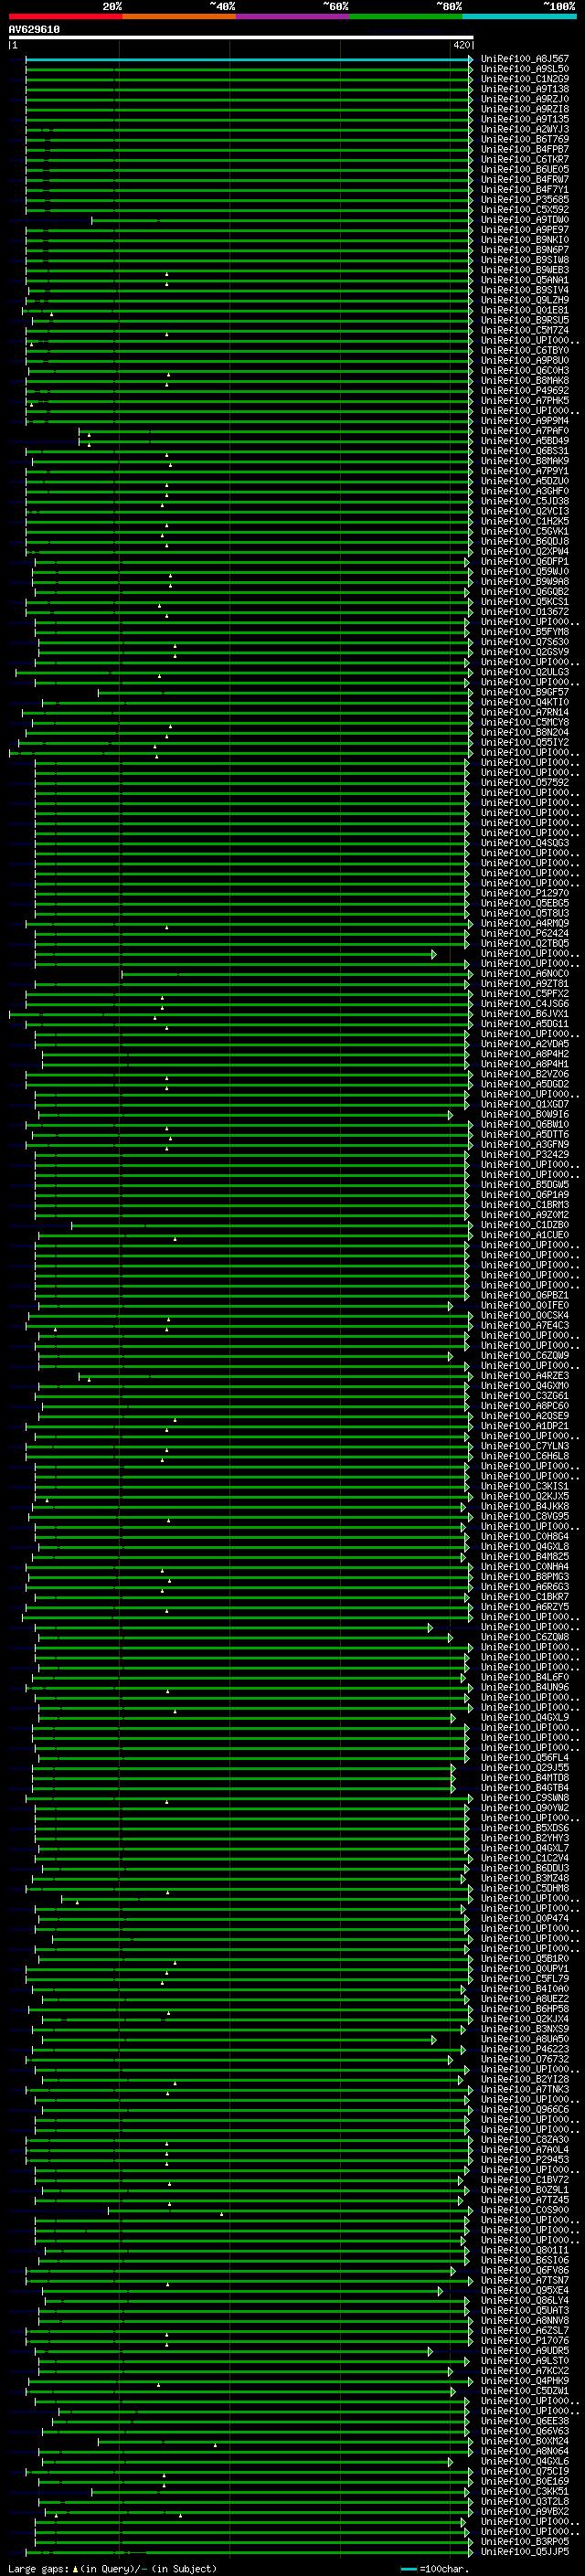Click the green ~80% identity legend segment
The height and width of the screenshot is (2576, 585).
click(x=406, y=16)
